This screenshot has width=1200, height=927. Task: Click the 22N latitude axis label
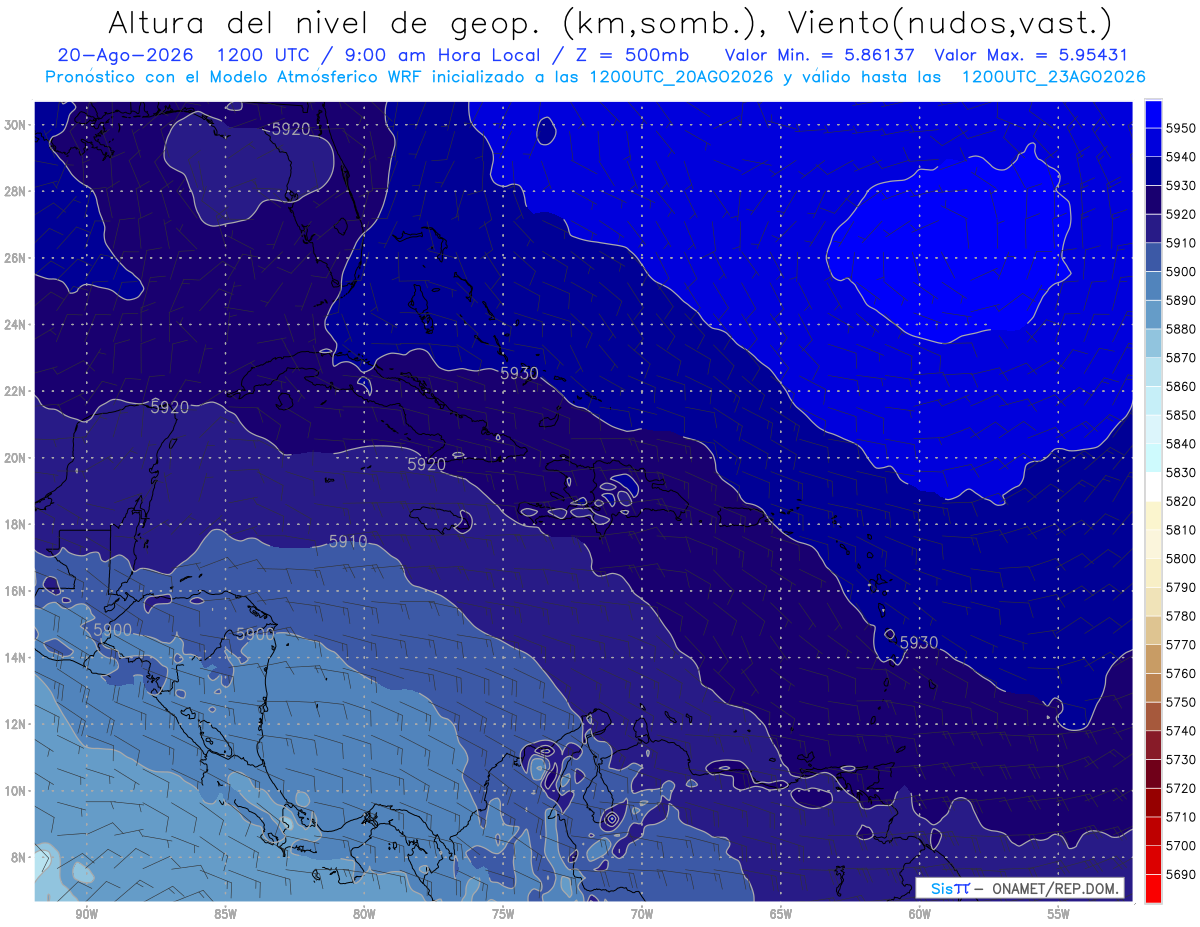[x=15, y=391]
